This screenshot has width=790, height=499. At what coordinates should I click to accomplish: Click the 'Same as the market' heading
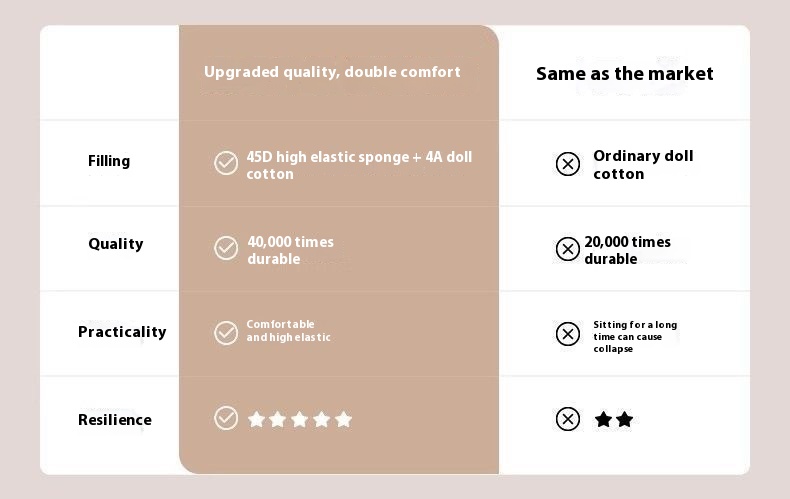coord(625,74)
